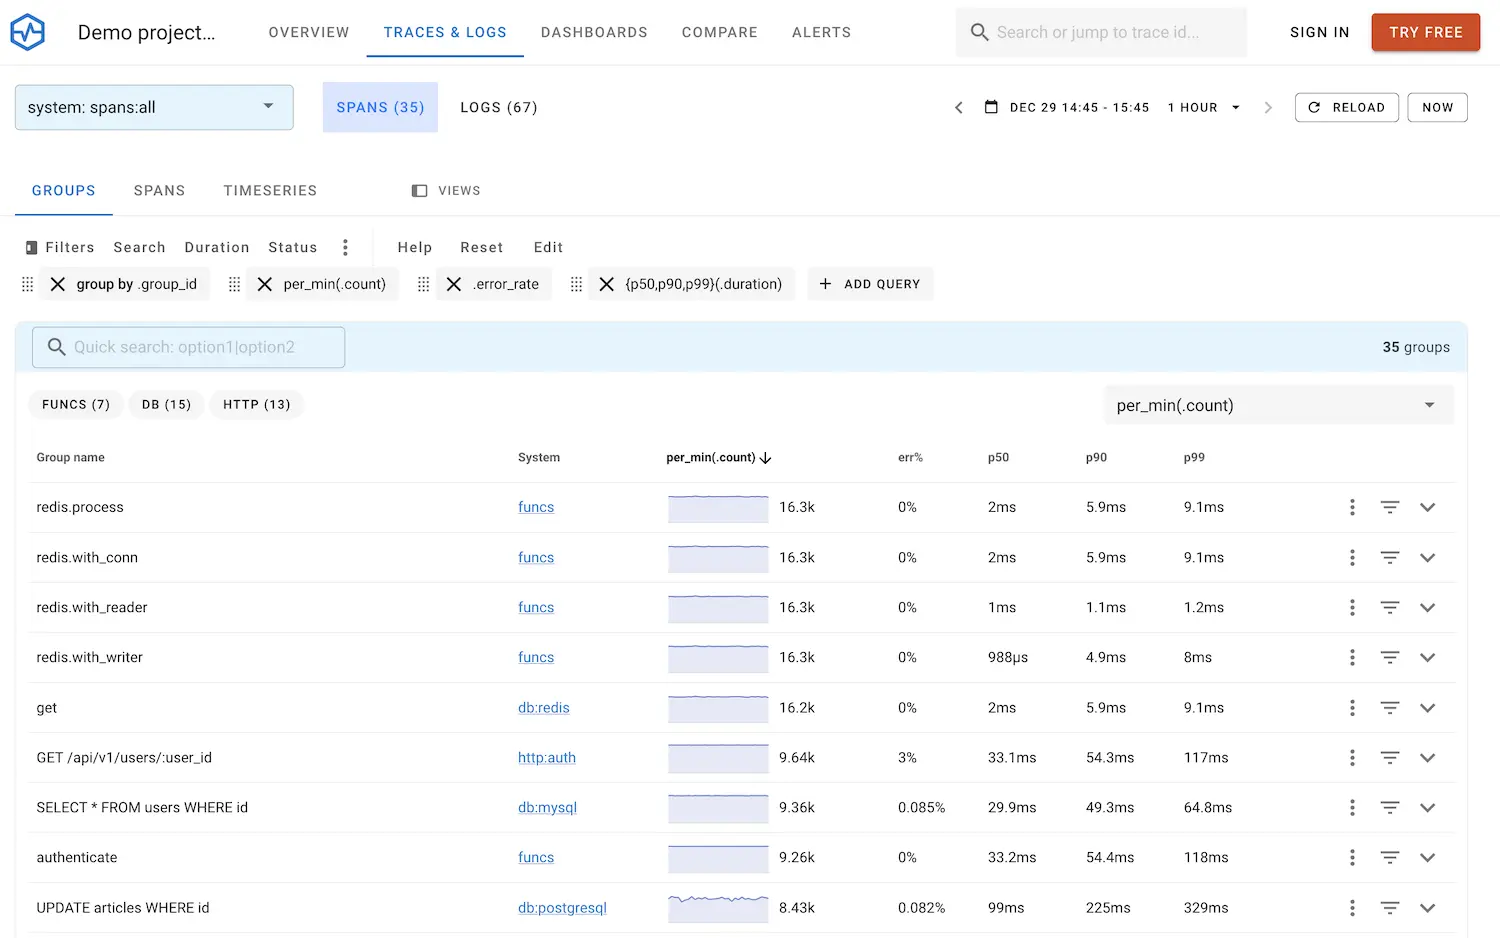The height and width of the screenshot is (938, 1500).
Task: Click the Uptrace logo icon
Action: point(28,32)
